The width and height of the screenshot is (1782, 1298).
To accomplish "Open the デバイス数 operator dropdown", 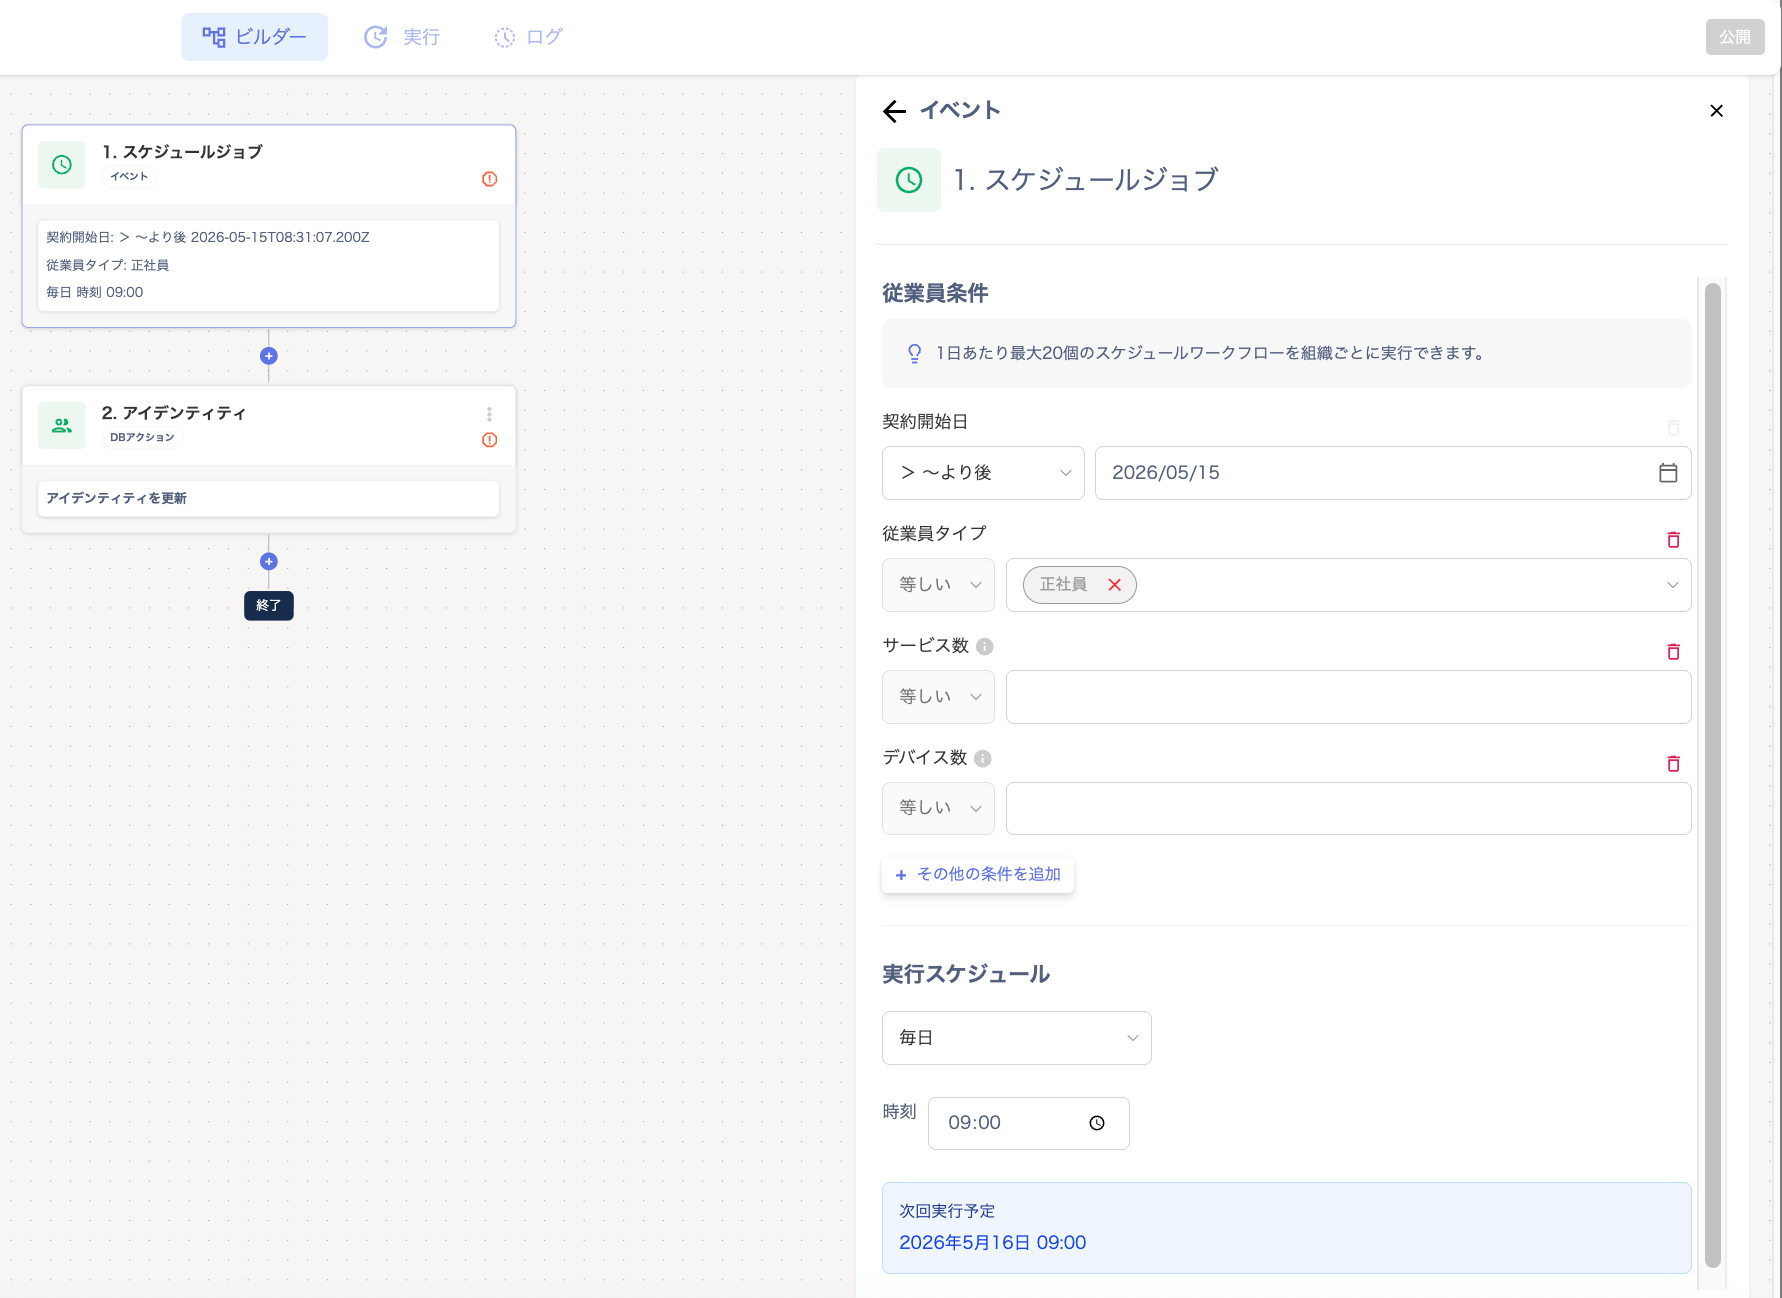I will coord(938,808).
